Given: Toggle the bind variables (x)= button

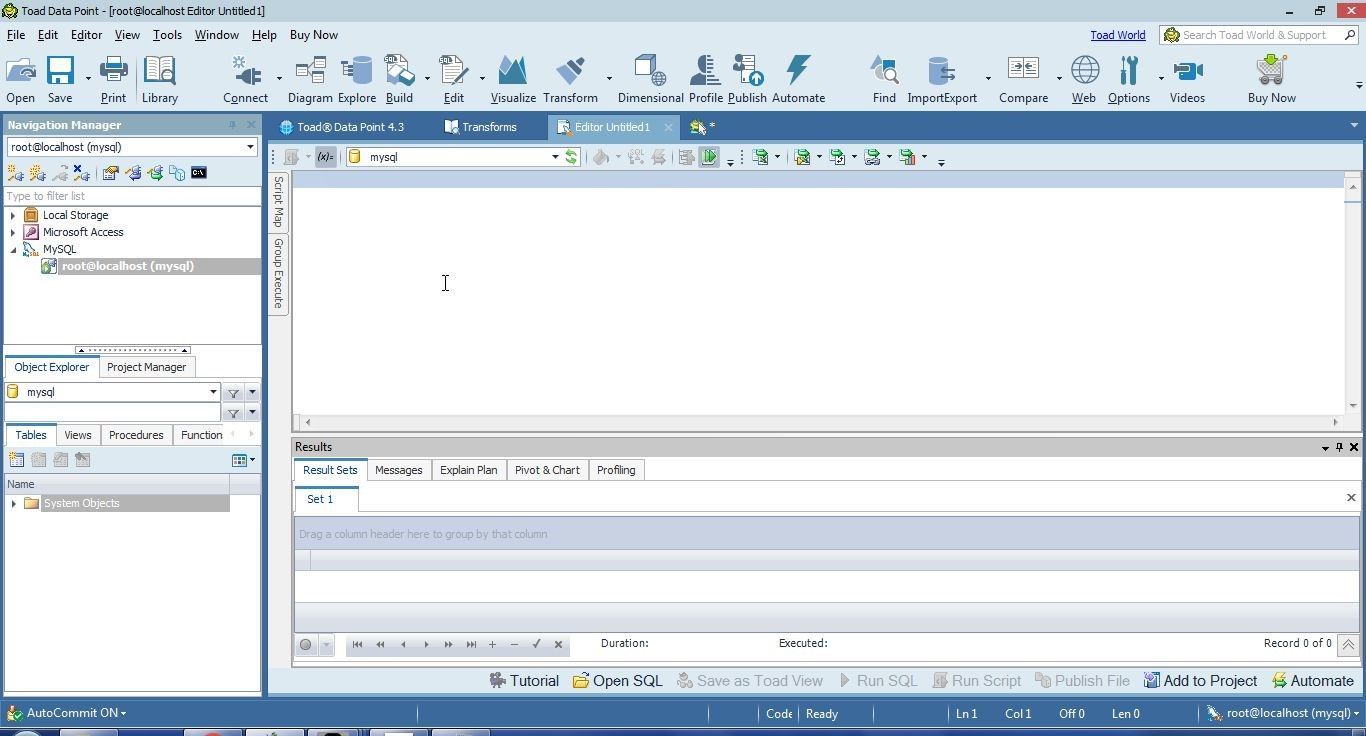Looking at the screenshot, I should (325, 157).
